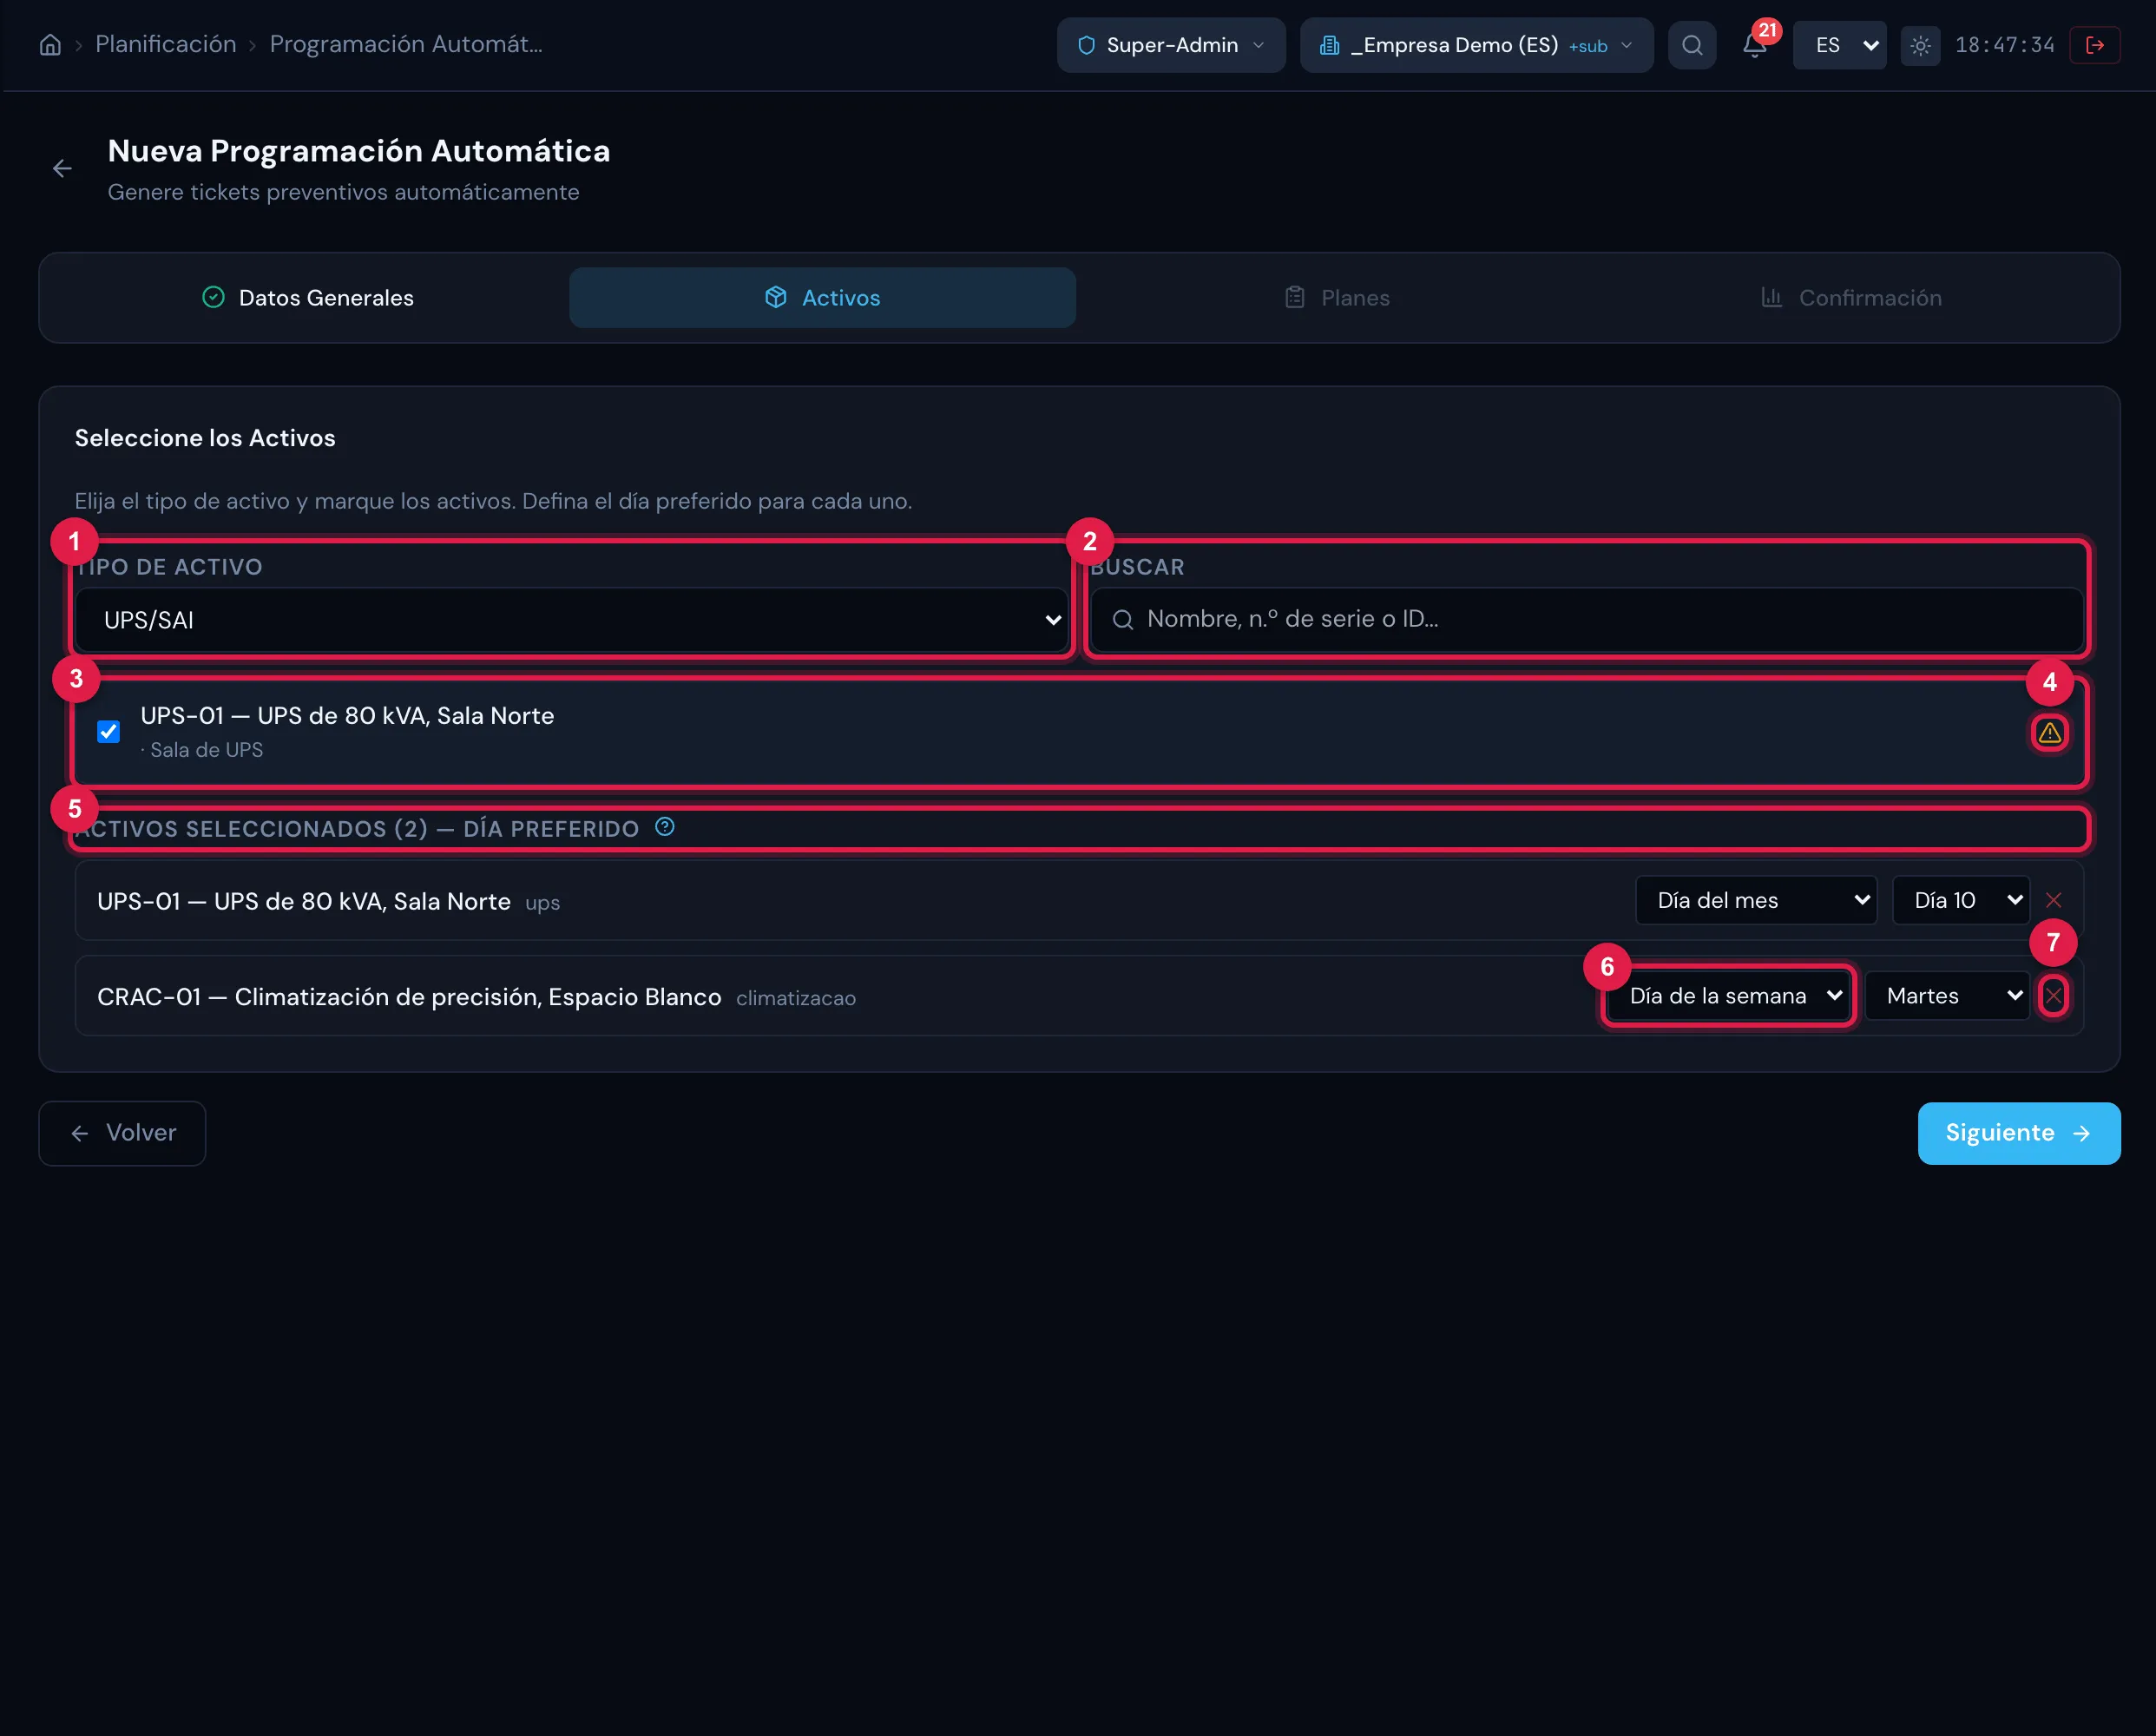This screenshot has width=2156, height=1736.
Task: Uncheck the UPS-01 asset checkbox
Action: (x=109, y=732)
